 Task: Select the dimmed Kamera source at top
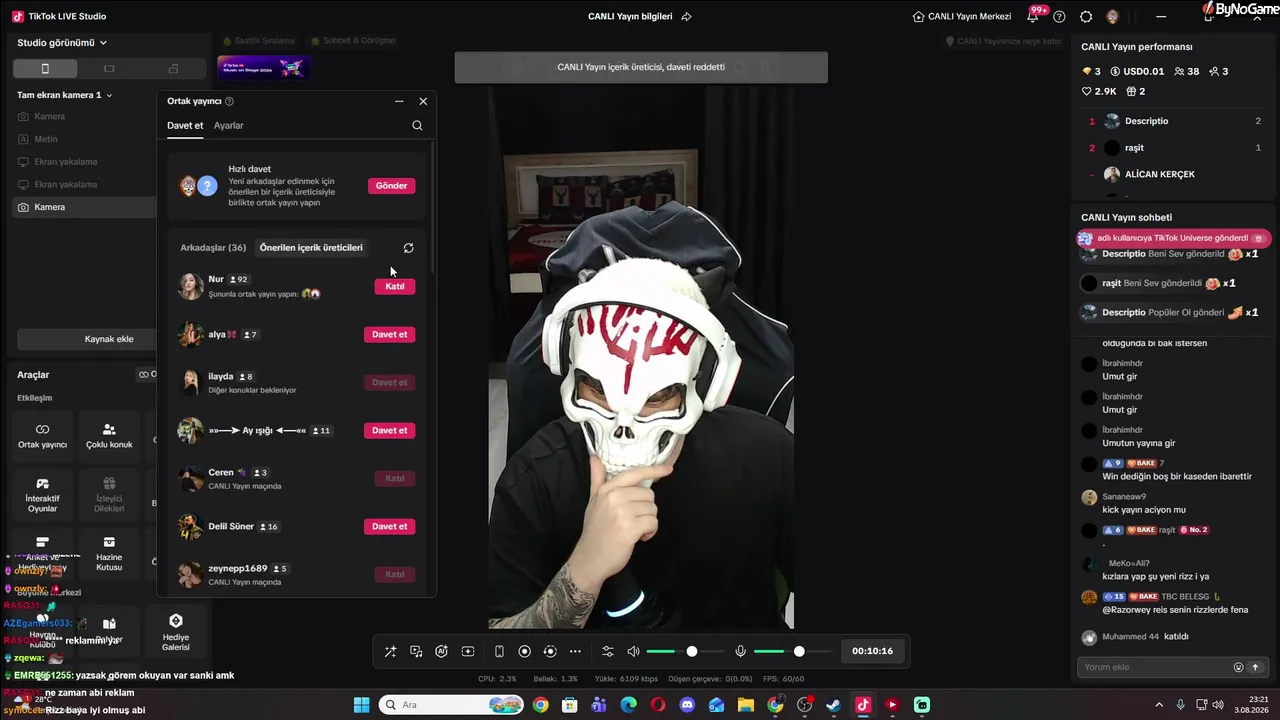(x=85, y=117)
